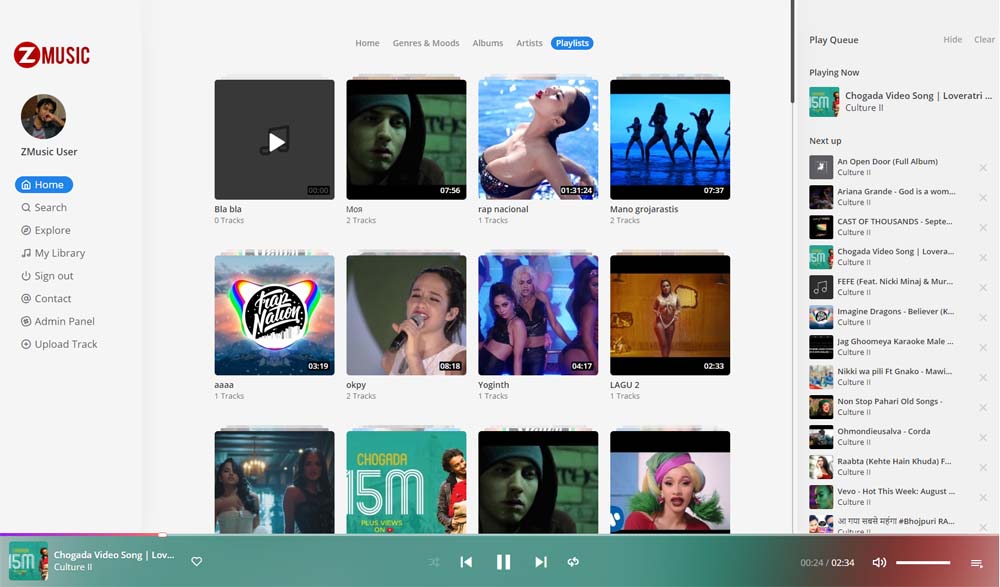This screenshot has height=587, width=1000.
Task: Open Search in the sidebar
Action: pyautogui.click(x=43, y=207)
